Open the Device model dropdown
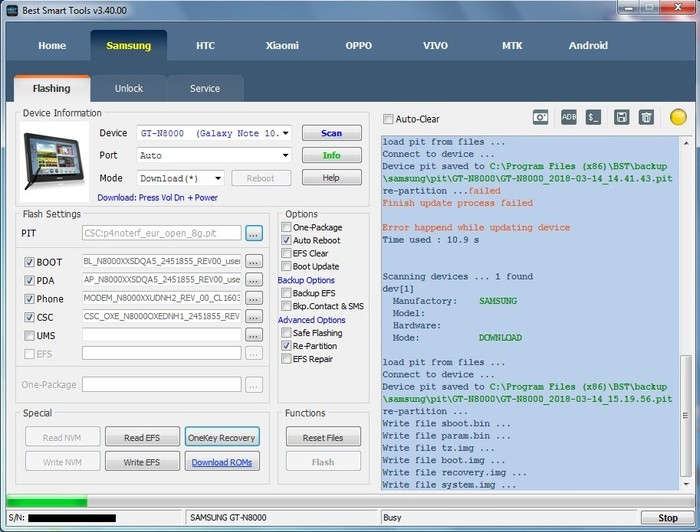700x532 pixels. tap(214, 133)
